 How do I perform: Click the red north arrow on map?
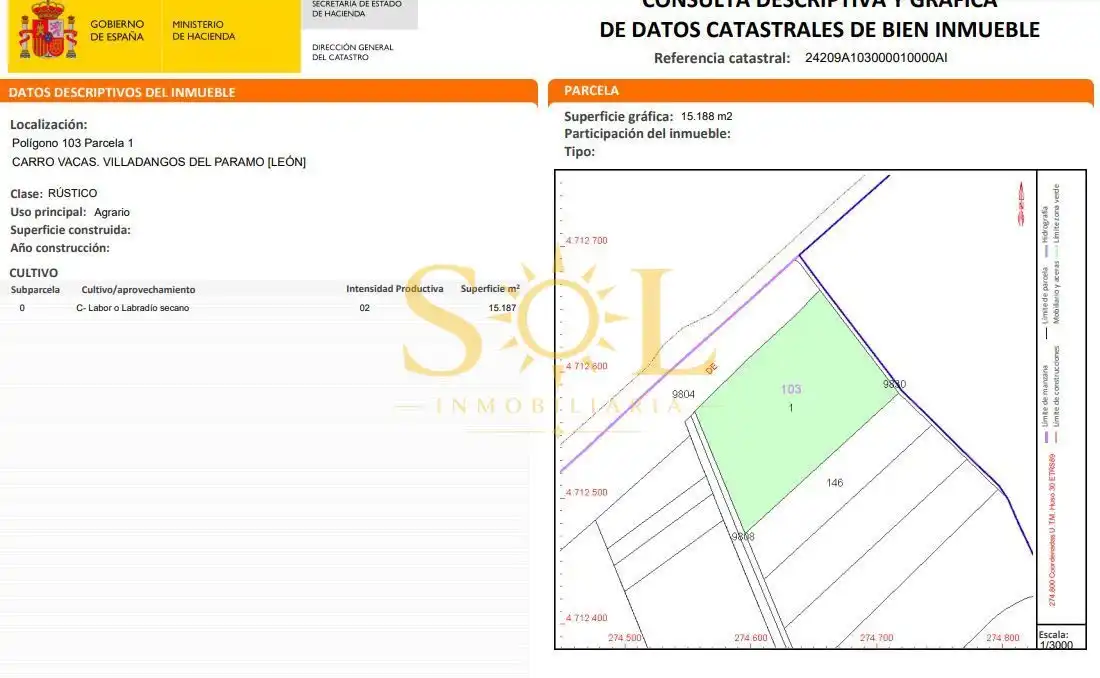coord(1021,204)
